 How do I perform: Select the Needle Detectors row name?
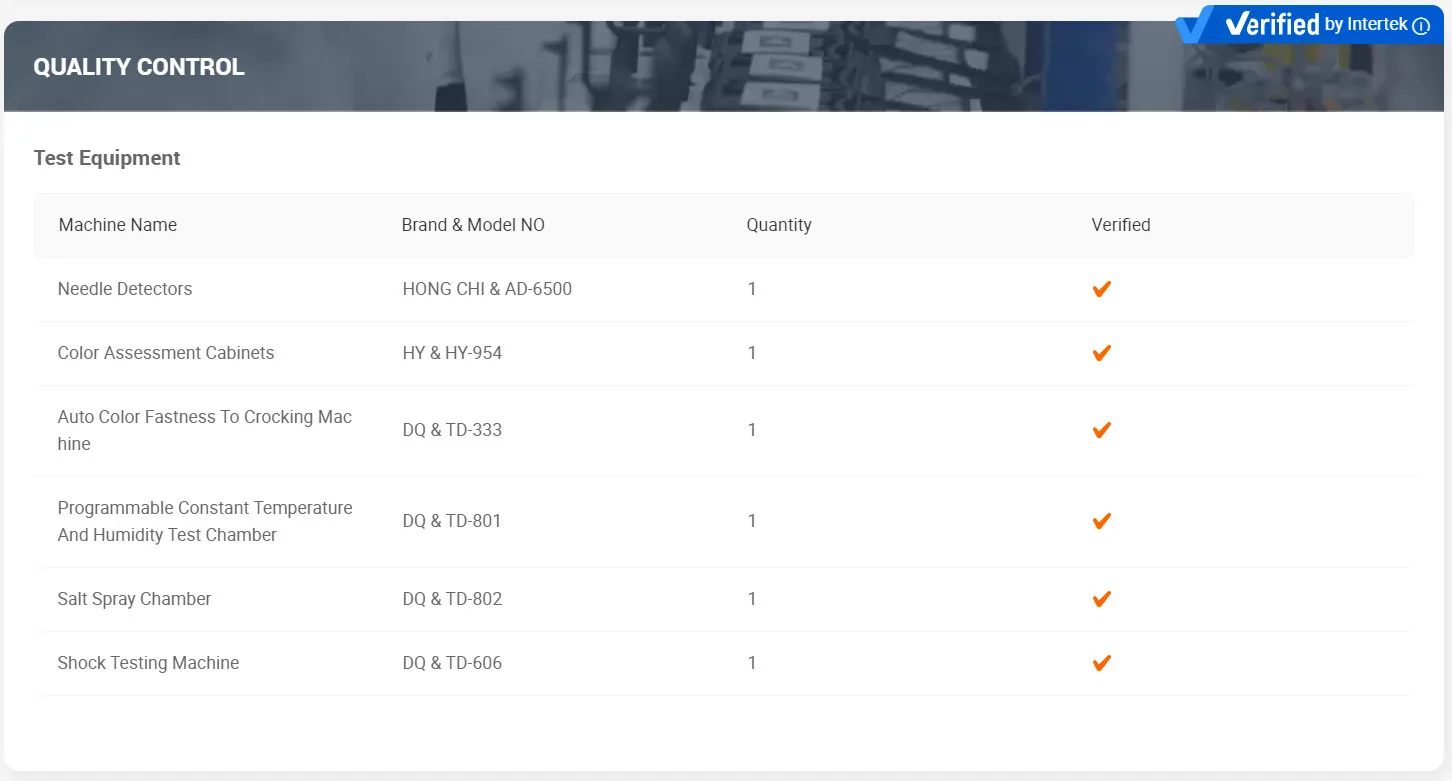(x=125, y=289)
